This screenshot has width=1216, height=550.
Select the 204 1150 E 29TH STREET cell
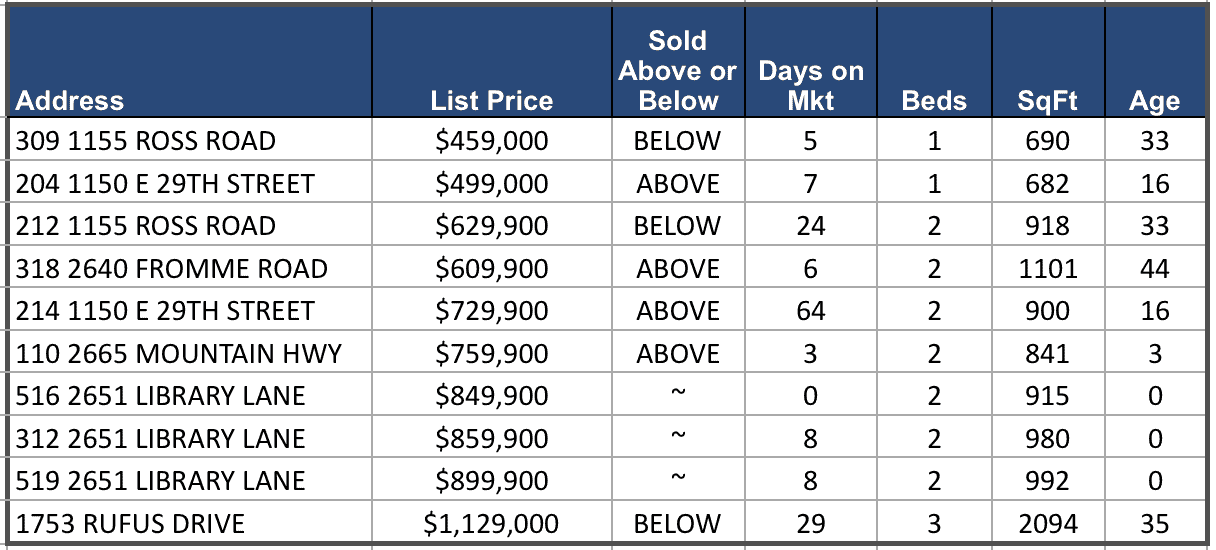click(x=165, y=184)
